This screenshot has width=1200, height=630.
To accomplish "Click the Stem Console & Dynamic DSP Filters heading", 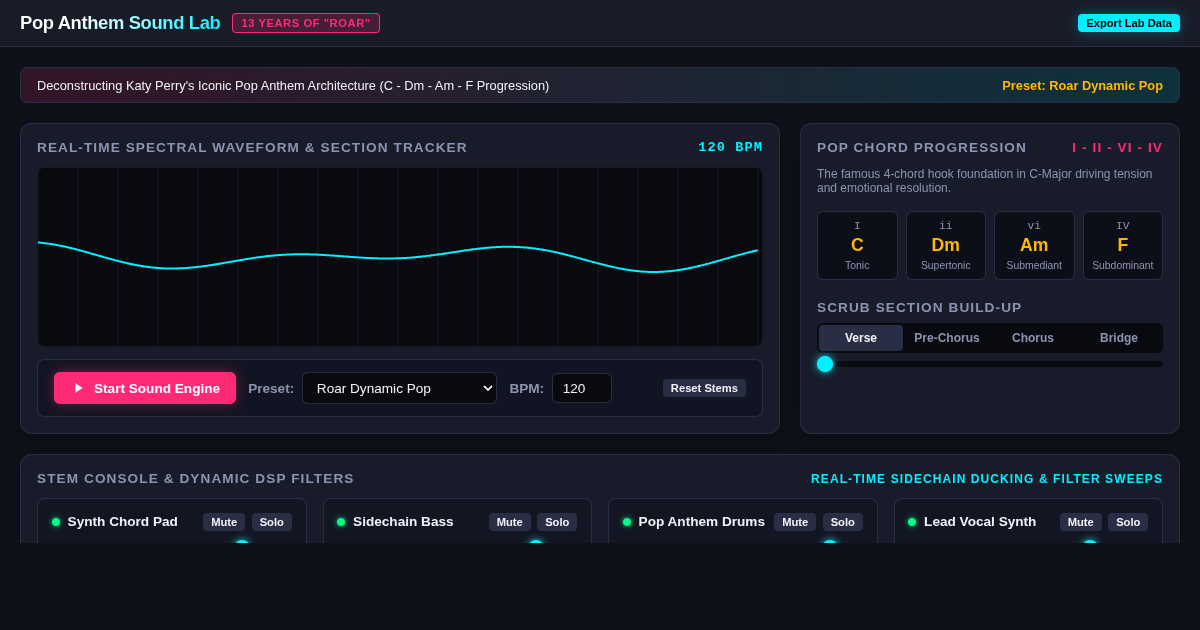I will point(196,479).
